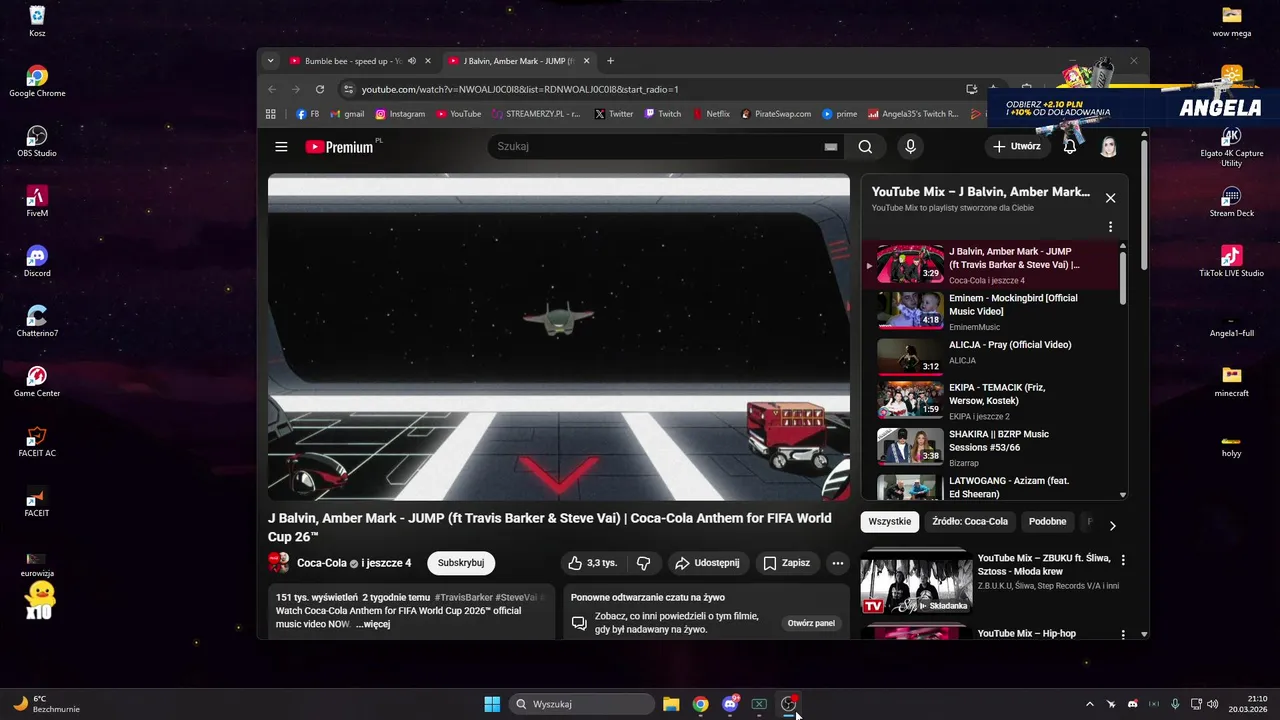Dislike the JUMP video

(x=643, y=563)
